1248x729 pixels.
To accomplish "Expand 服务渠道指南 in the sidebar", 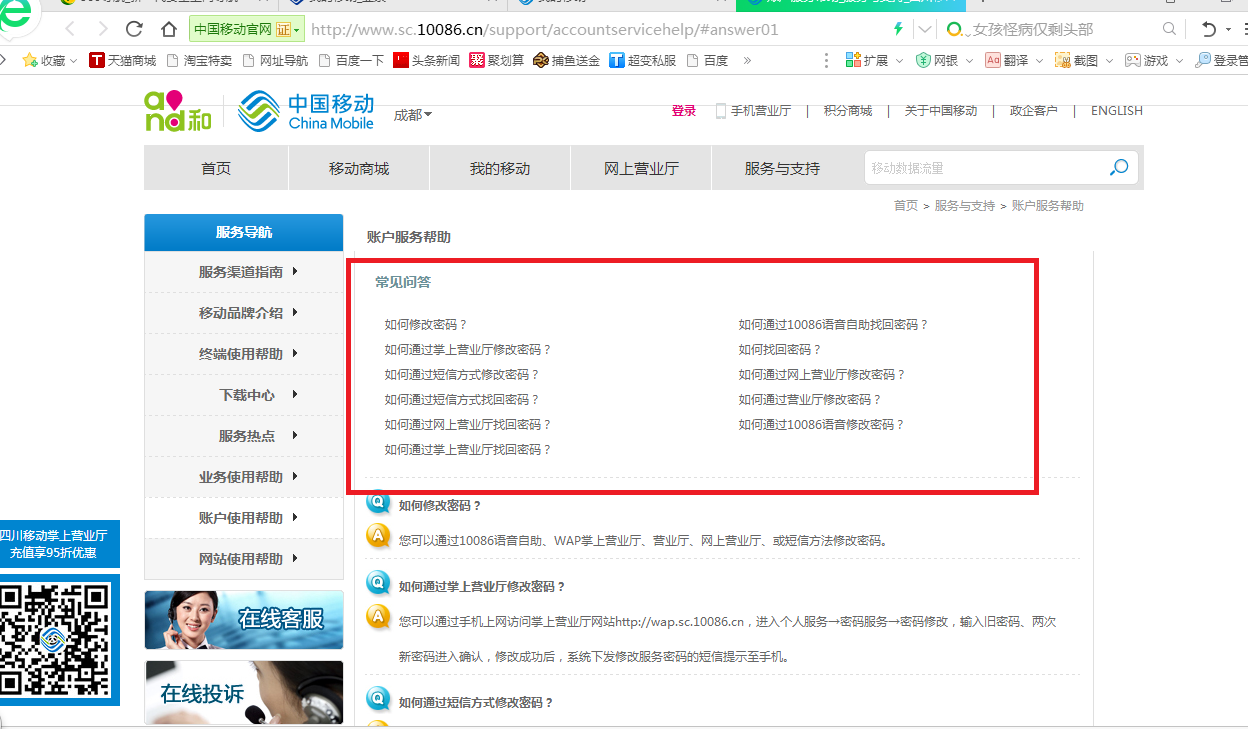I will [244, 272].
